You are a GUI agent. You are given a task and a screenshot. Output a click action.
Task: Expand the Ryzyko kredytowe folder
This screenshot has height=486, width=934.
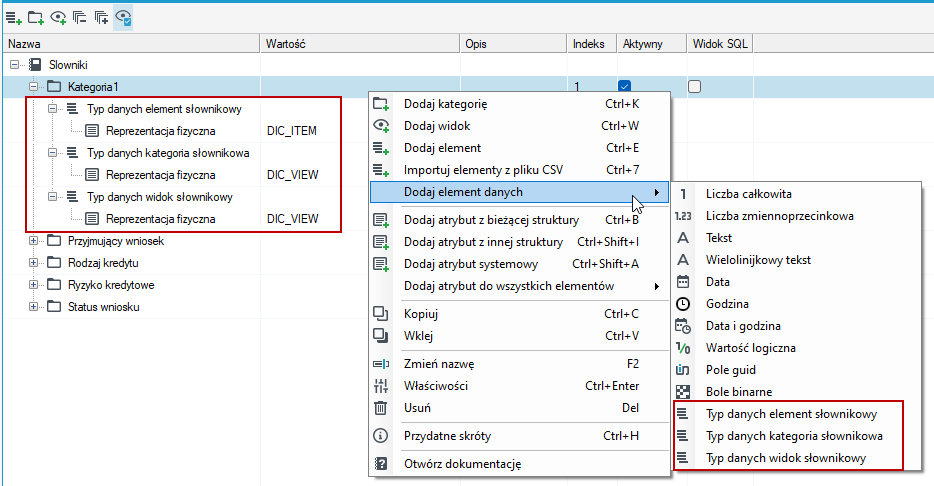33,285
